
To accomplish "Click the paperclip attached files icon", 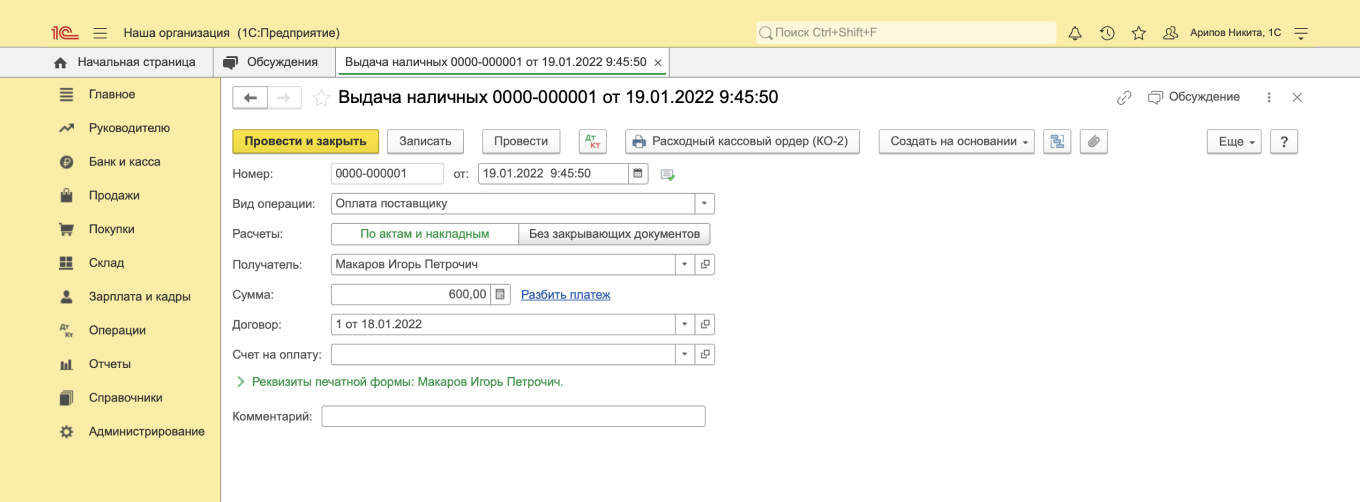I will (x=1093, y=142).
